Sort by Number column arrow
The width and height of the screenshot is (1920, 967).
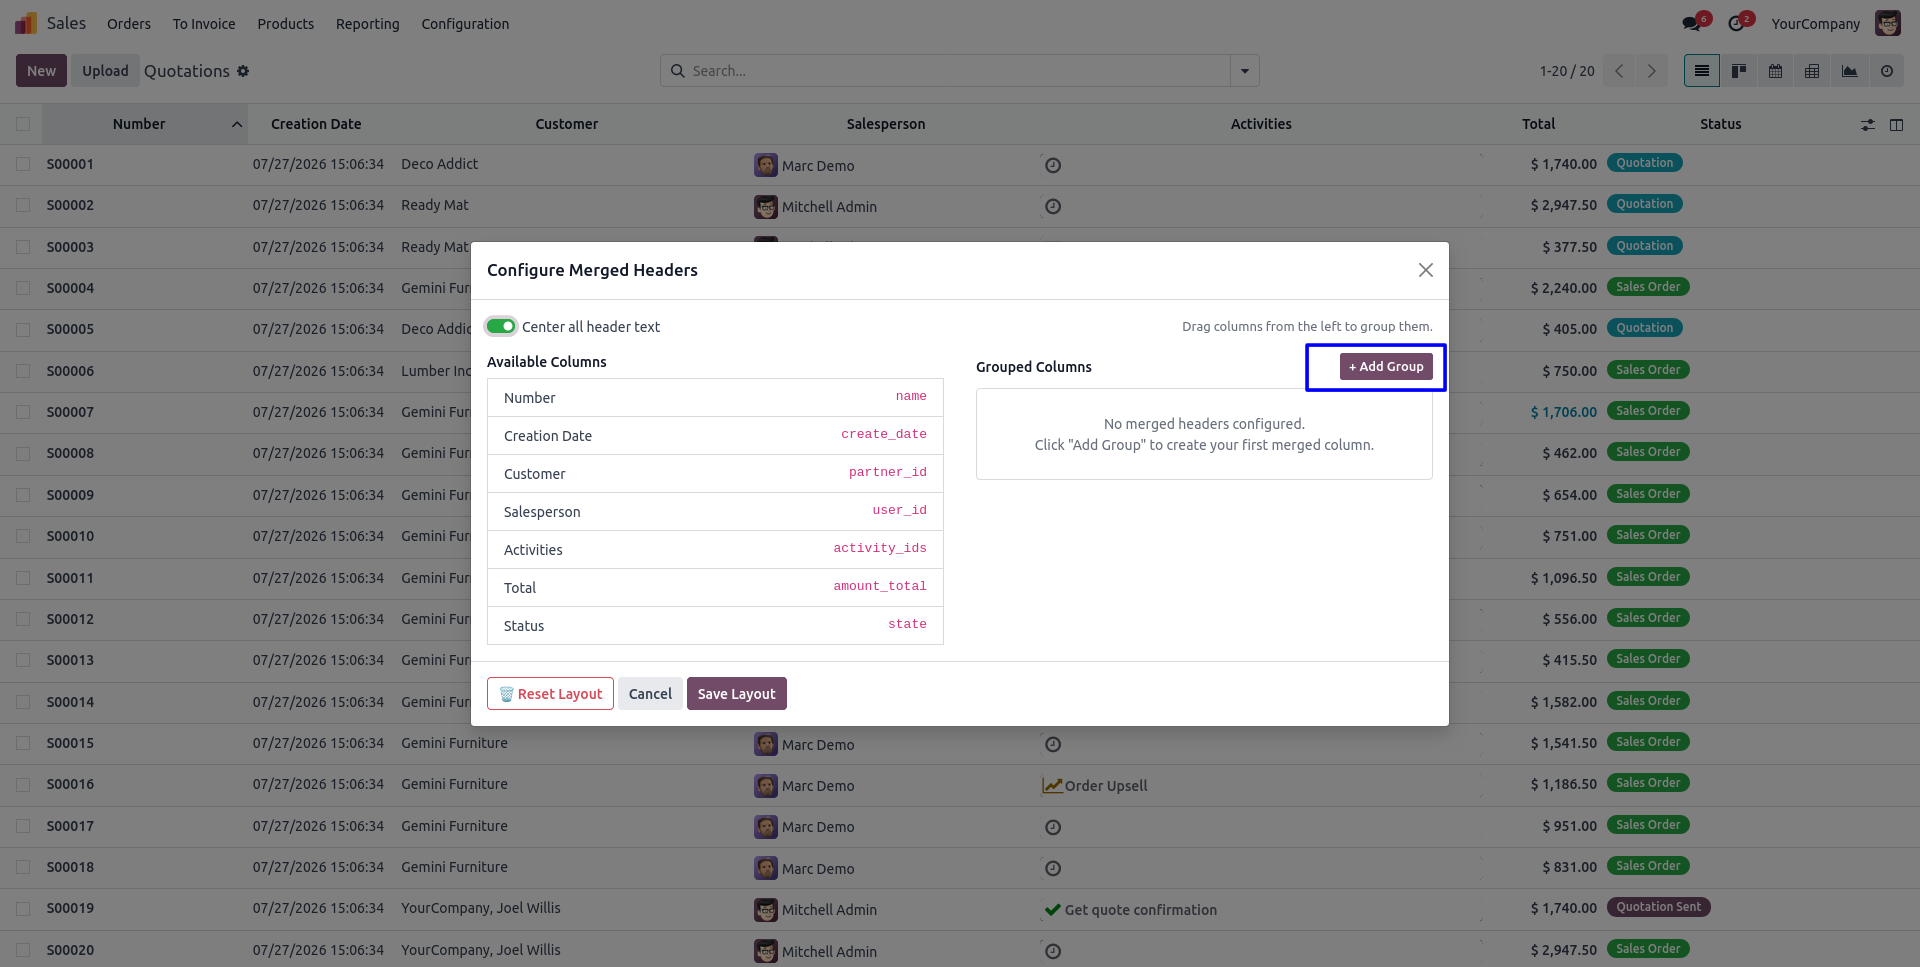tap(237, 124)
